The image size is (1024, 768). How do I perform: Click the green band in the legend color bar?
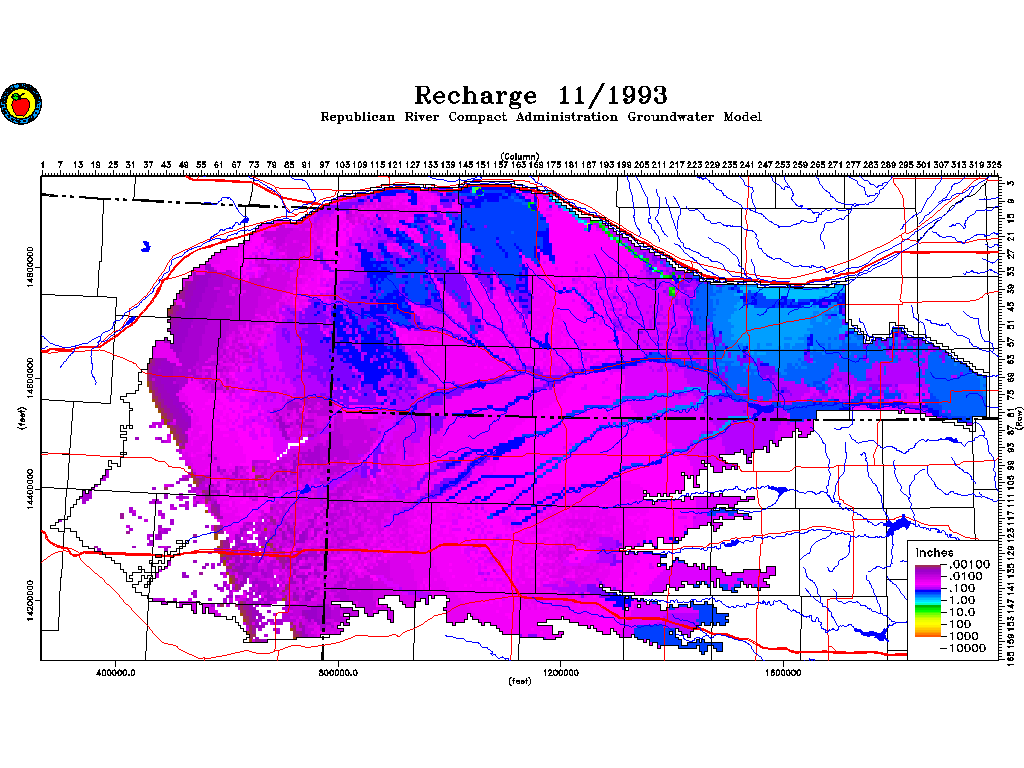pyautogui.click(x=928, y=610)
